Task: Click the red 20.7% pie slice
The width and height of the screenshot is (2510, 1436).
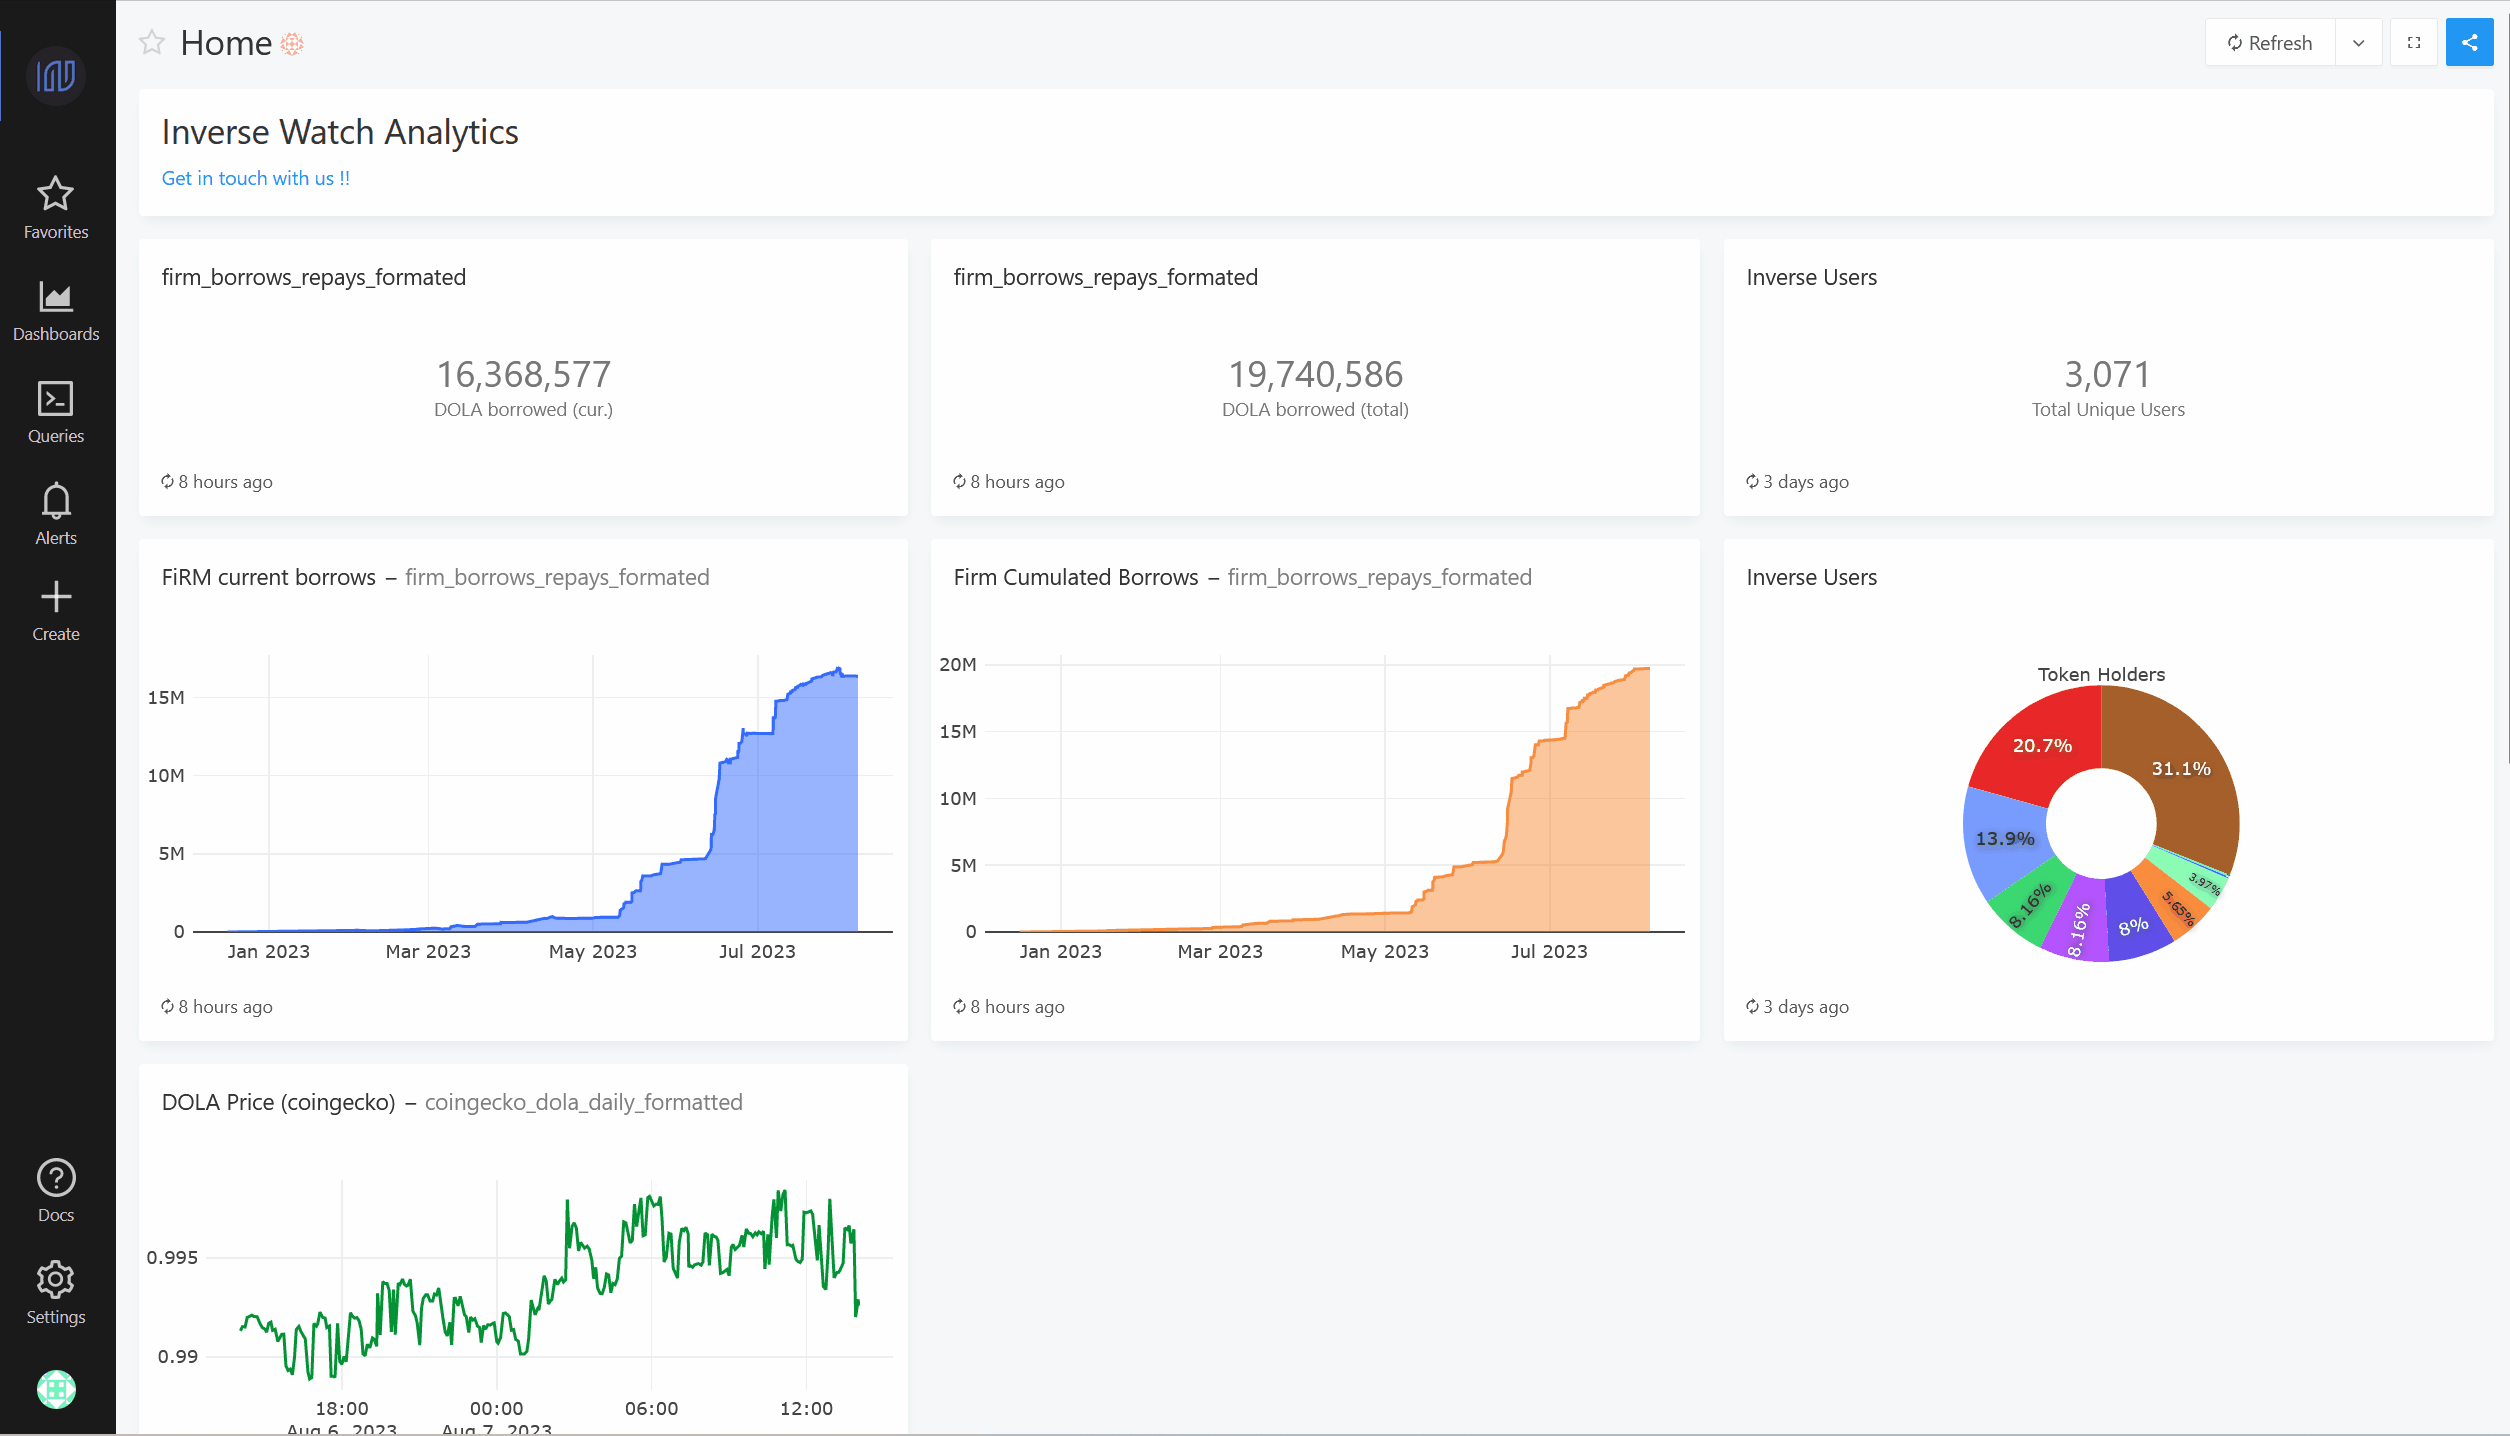Action: [2040, 745]
